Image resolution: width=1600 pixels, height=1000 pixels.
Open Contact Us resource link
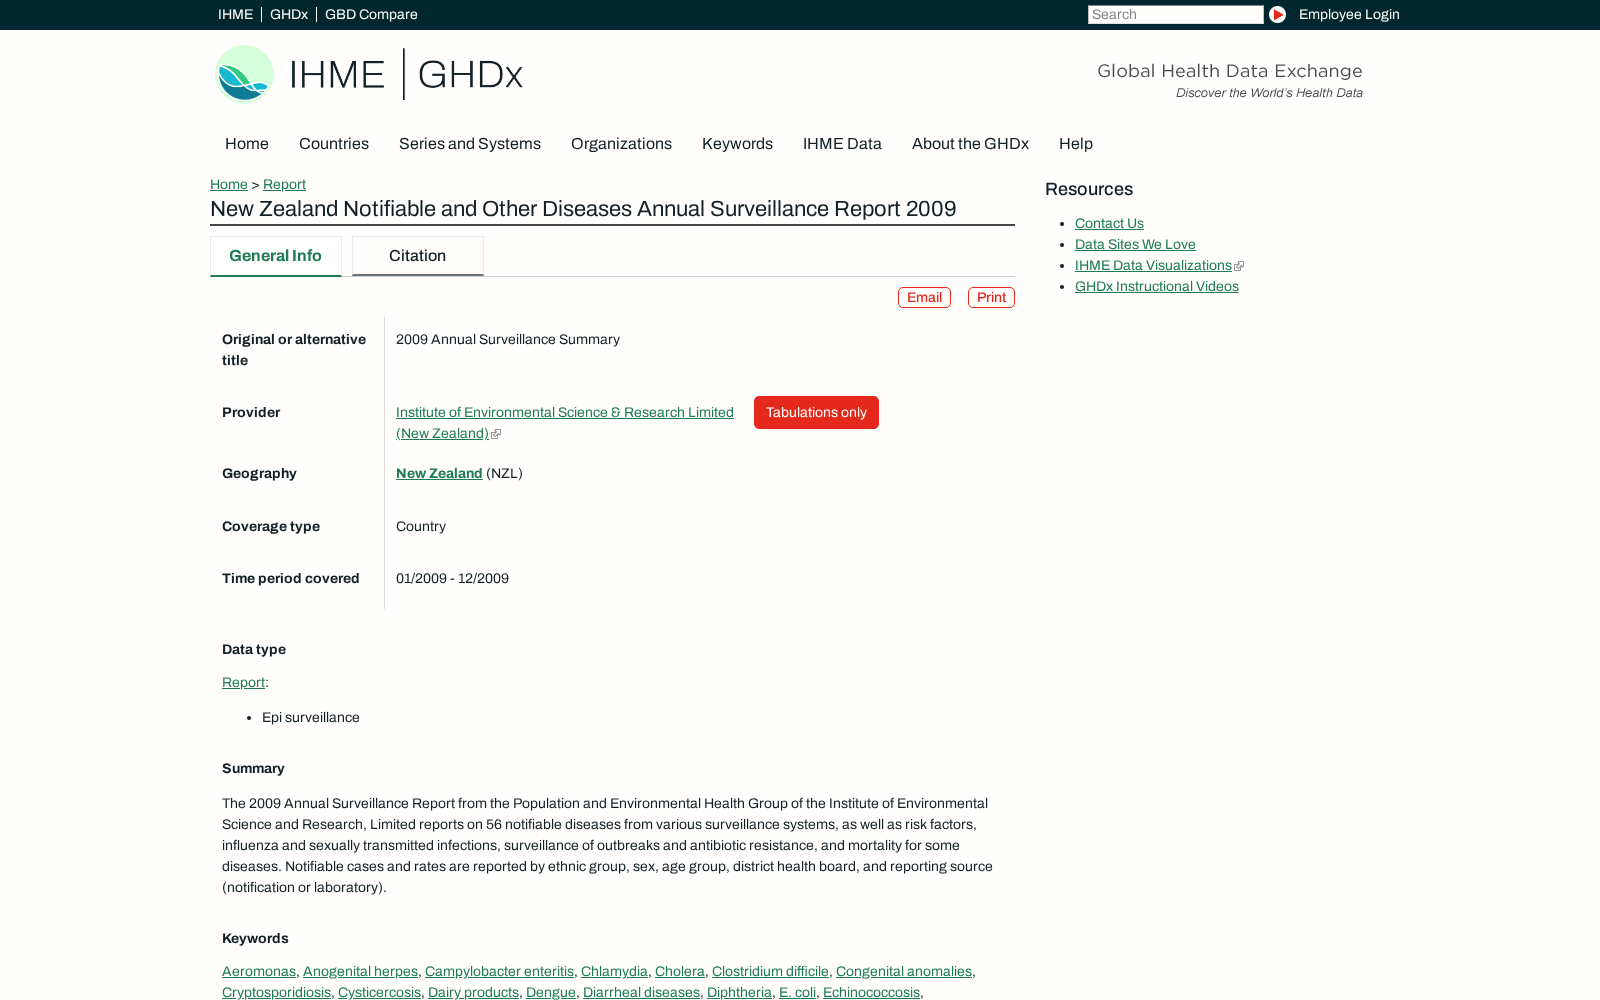click(x=1109, y=224)
